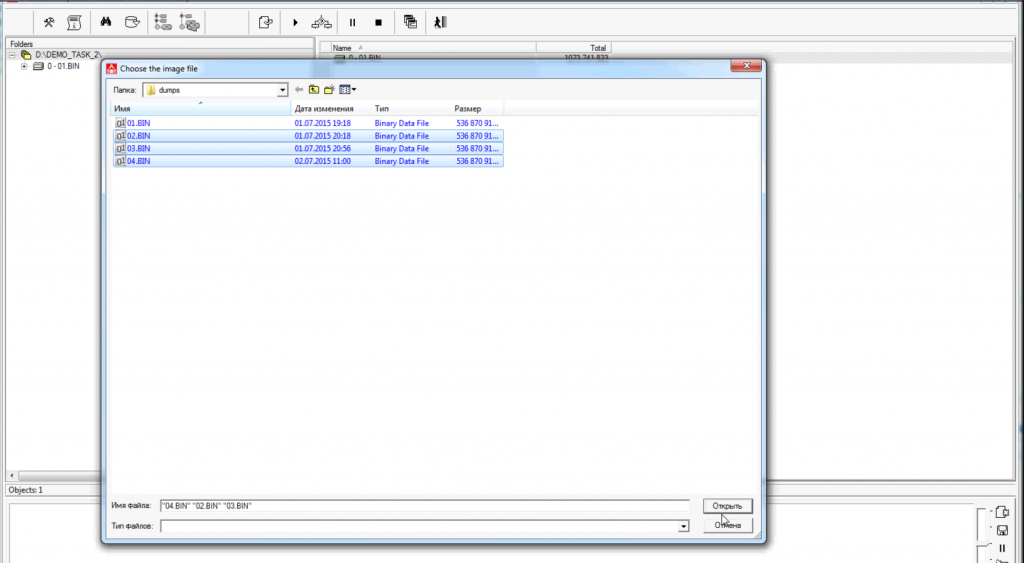The image size is (1024, 563).
Task: Click the running-man exit icon
Action: [439, 22]
